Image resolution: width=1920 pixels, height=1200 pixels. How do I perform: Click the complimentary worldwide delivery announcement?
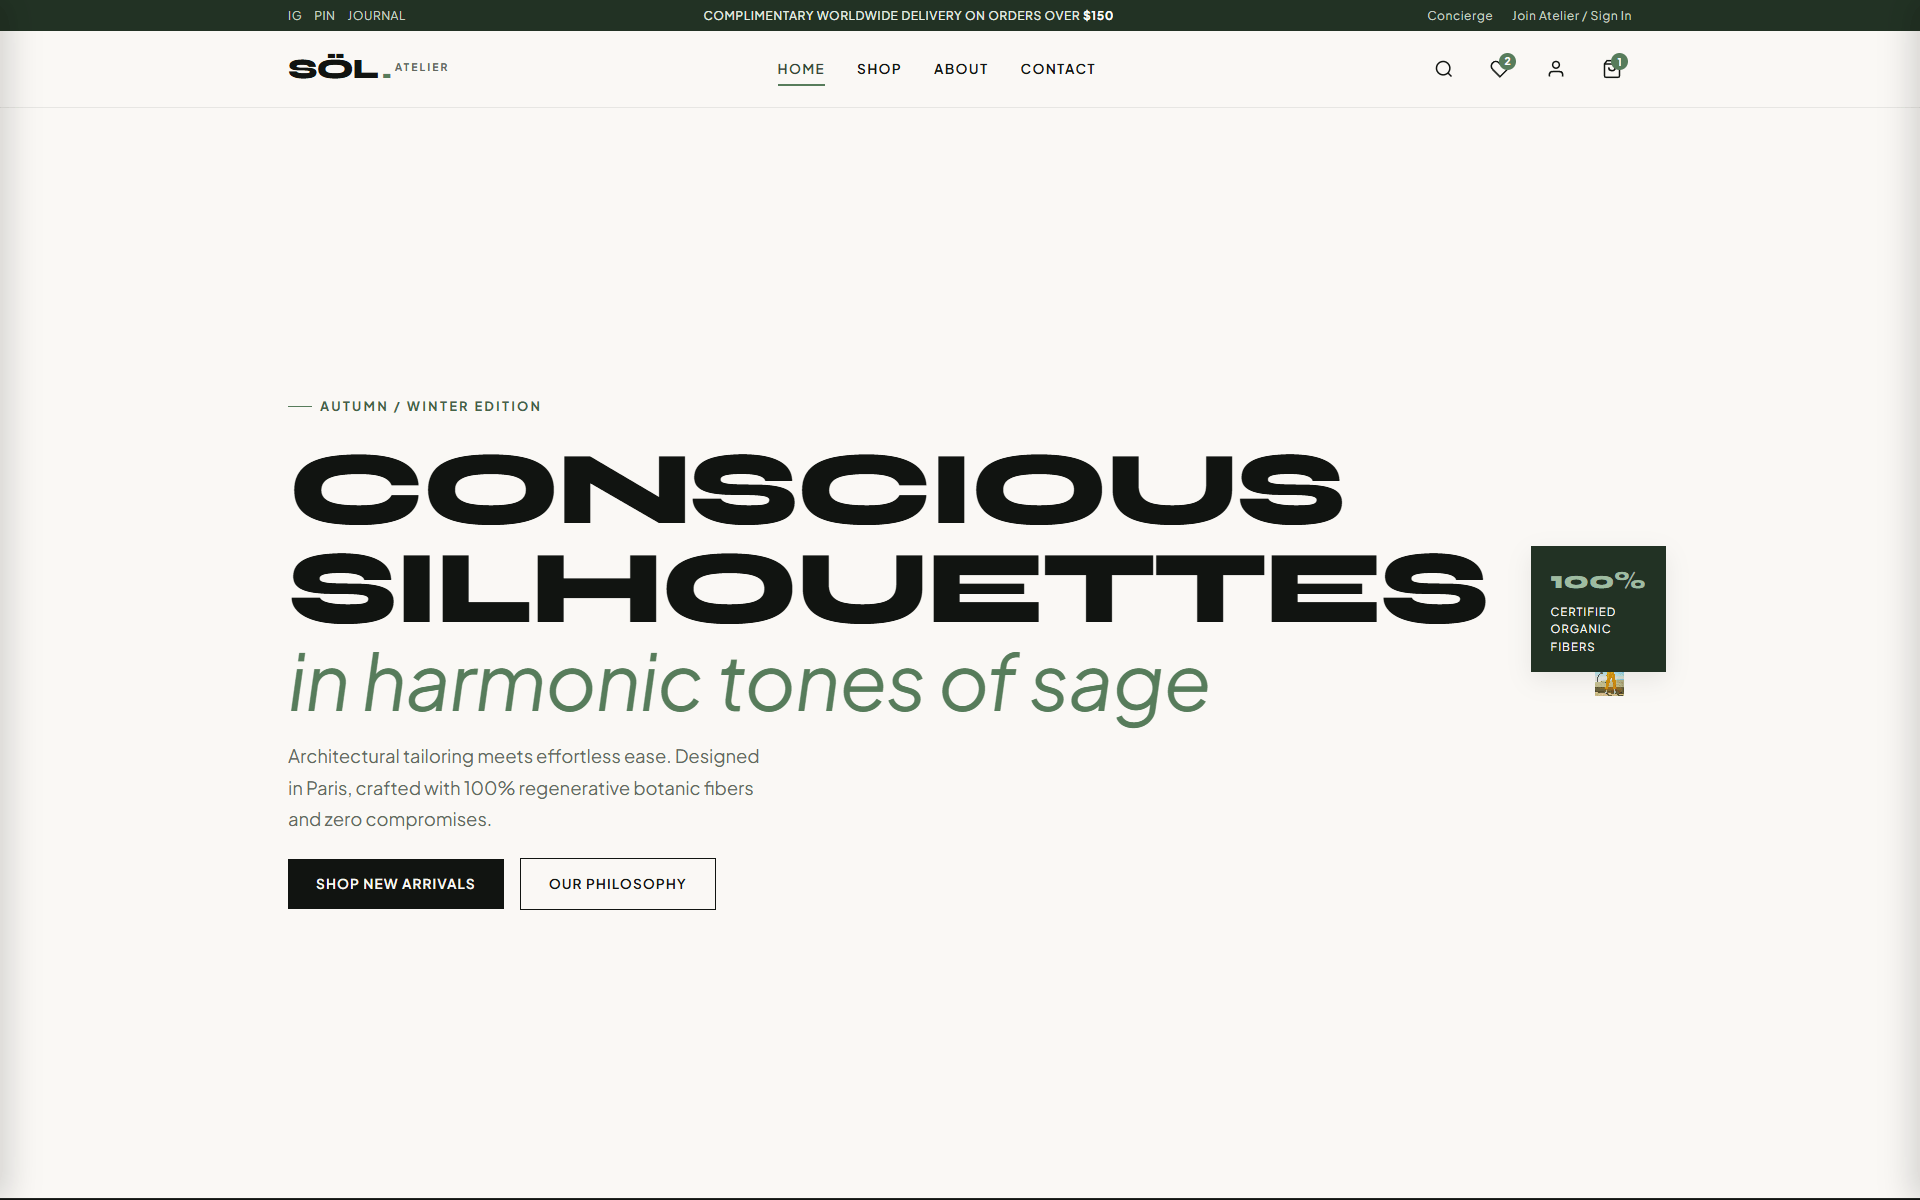coord(908,16)
